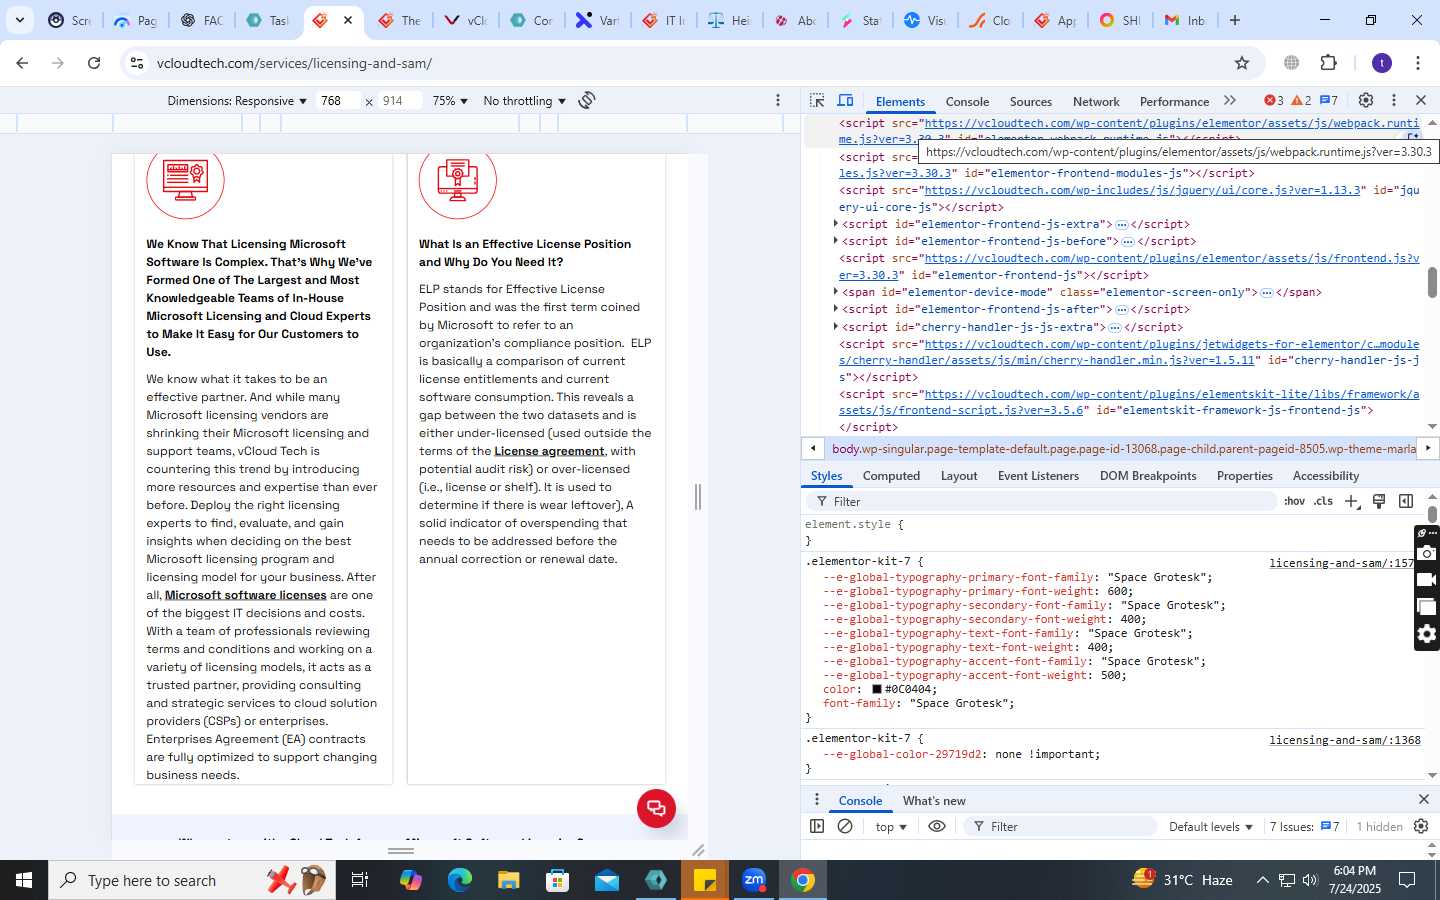The image size is (1440, 900).
Task: Open the jquery ui core.js script link
Action: pos(1143,190)
